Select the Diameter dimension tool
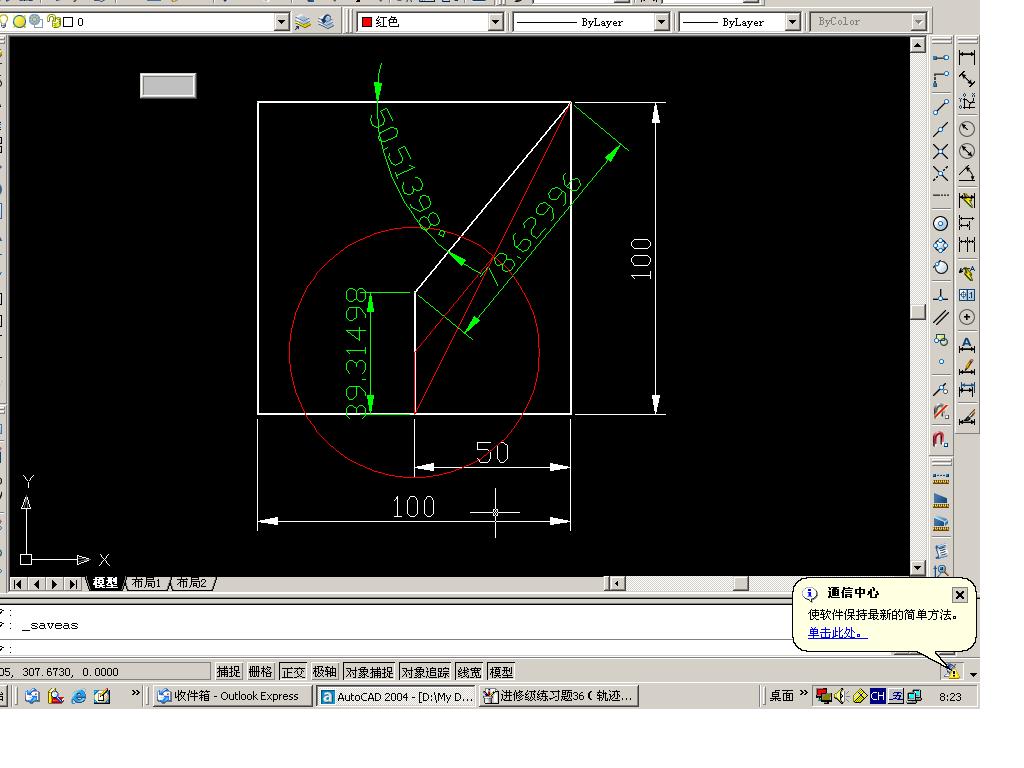The height and width of the screenshot is (768, 1024). 967,151
